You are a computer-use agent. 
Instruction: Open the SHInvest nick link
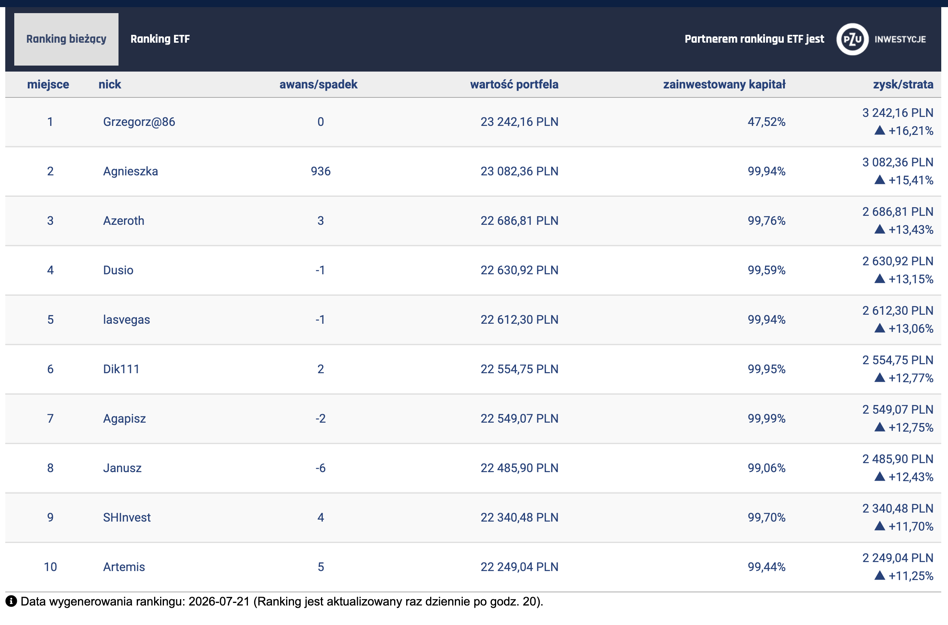tap(127, 517)
